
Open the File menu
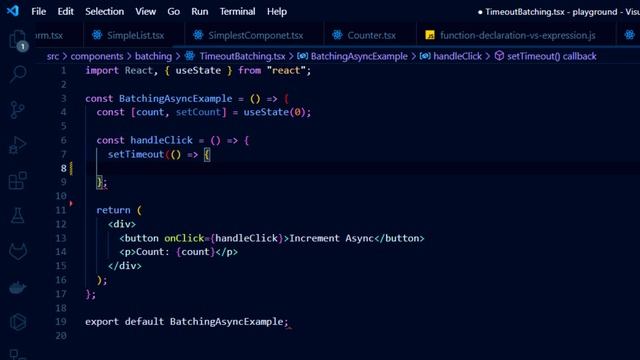[39, 11]
